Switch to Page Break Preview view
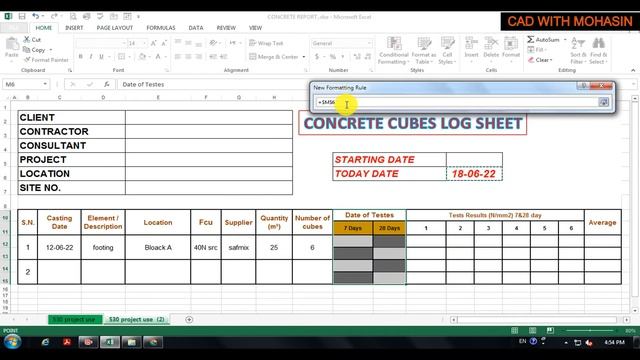Viewport: 640px width, 360px height. coord(550,330)
